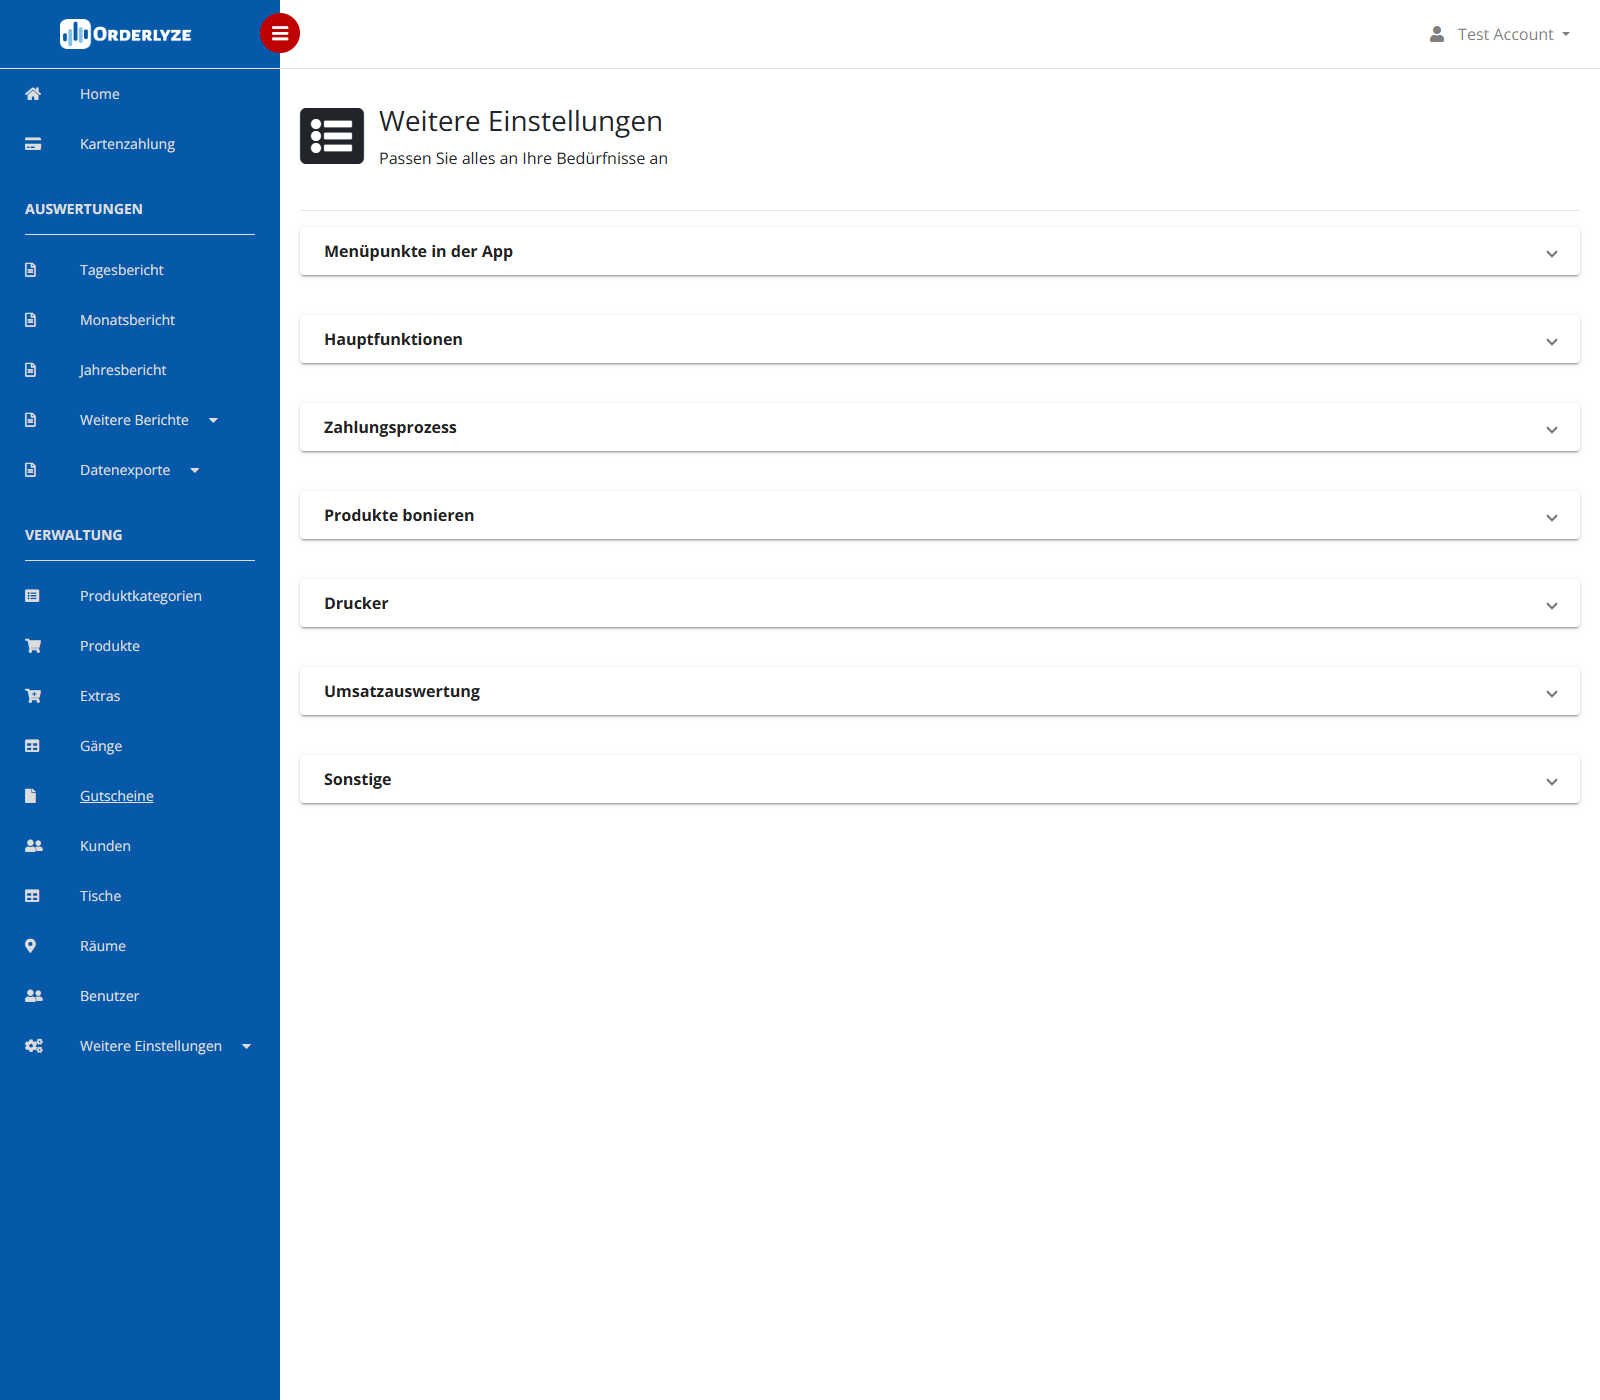Image resolution: width=1600 pixels, height=1400 pixels.
Task: Click the Räume map pin icon
Action: pyautogui.click(x=31, y=946)
